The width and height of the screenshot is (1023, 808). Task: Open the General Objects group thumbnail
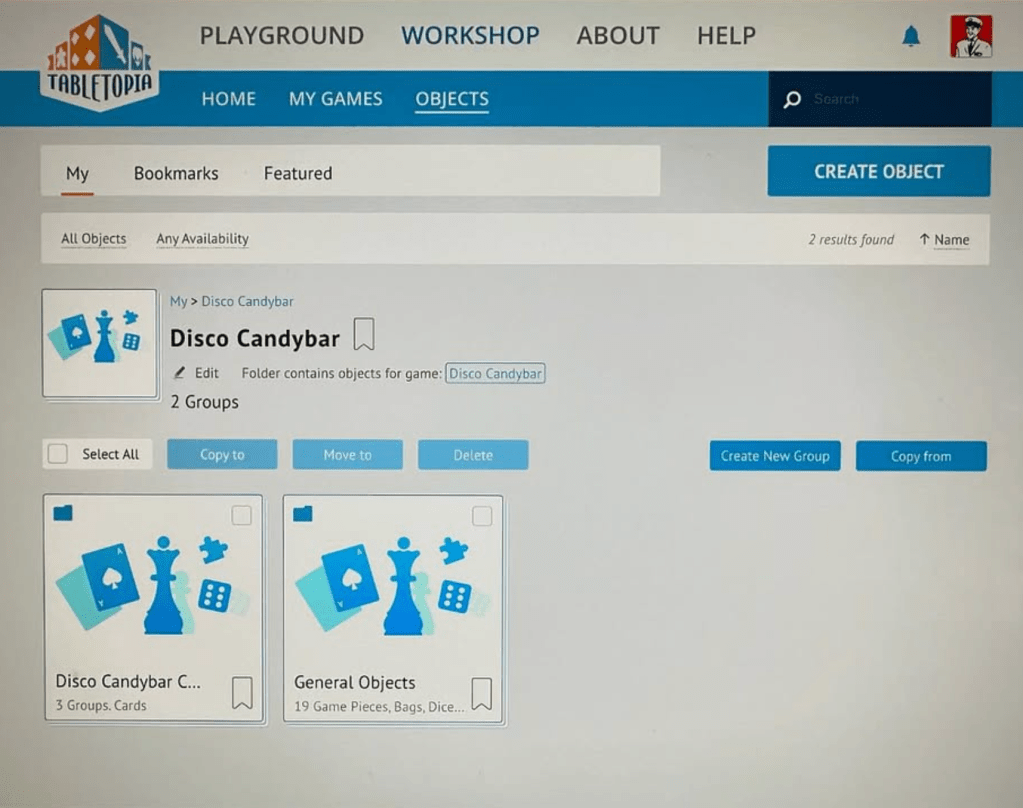coord(393,590)
